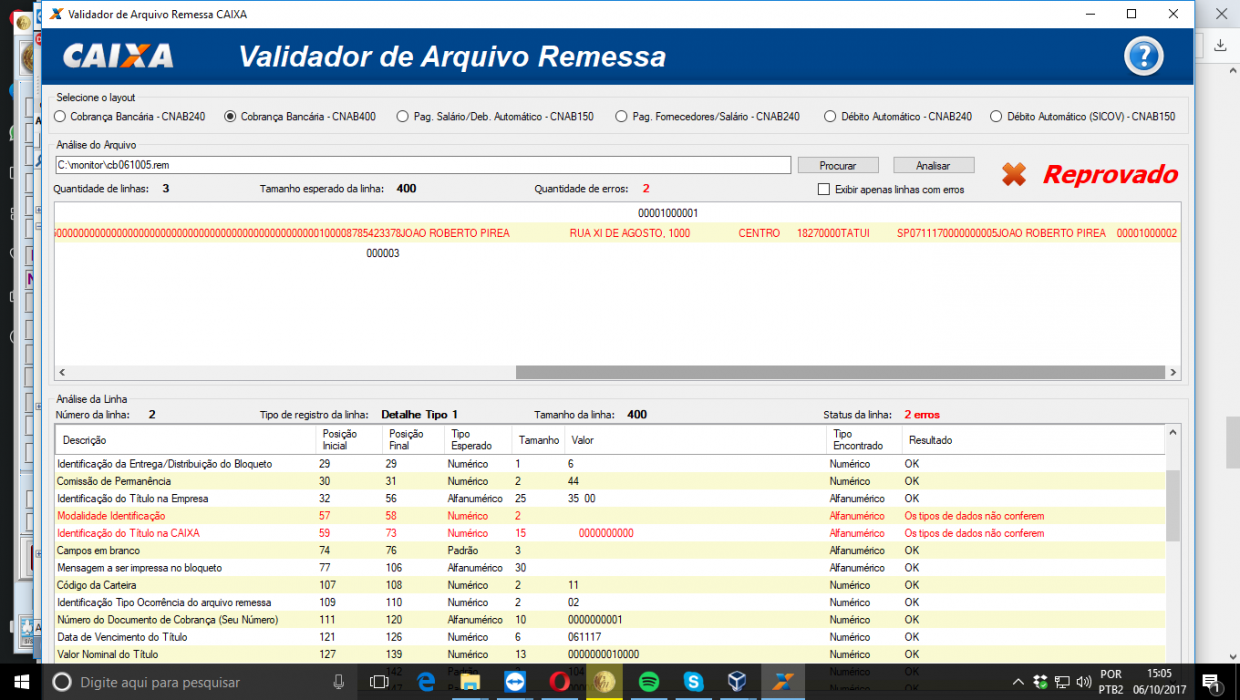Select Mensagem a ser impressa no bloqueto row
Viewport: 1240px width, 700px height.
(x=610, y=568)
